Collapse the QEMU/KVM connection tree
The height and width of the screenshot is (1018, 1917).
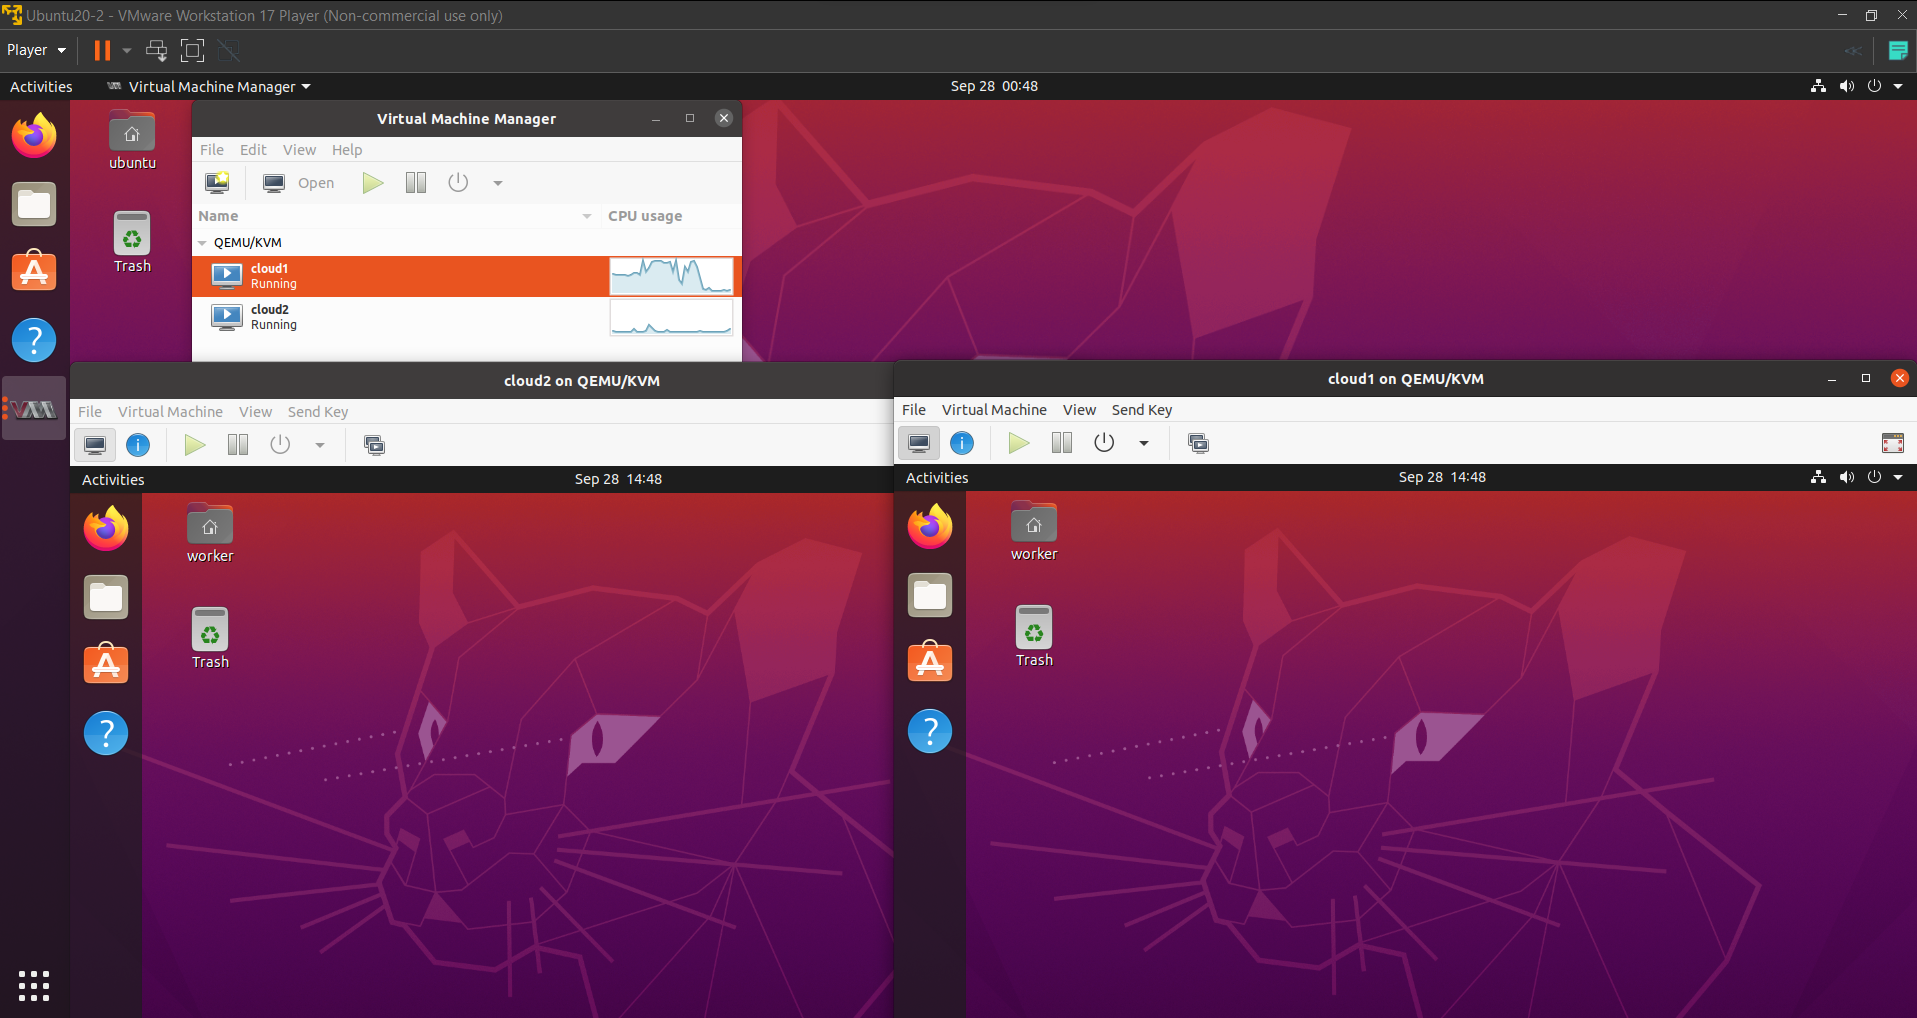coord(203,243)
